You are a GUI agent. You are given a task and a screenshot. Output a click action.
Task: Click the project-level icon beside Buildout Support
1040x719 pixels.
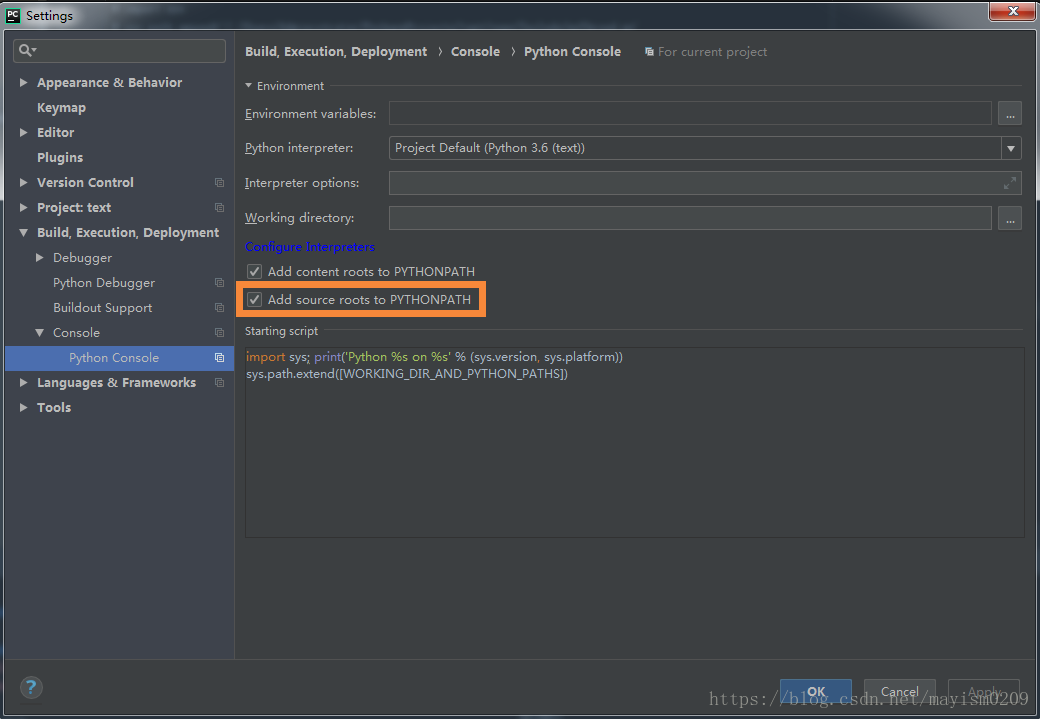click(x=220, y=308)
